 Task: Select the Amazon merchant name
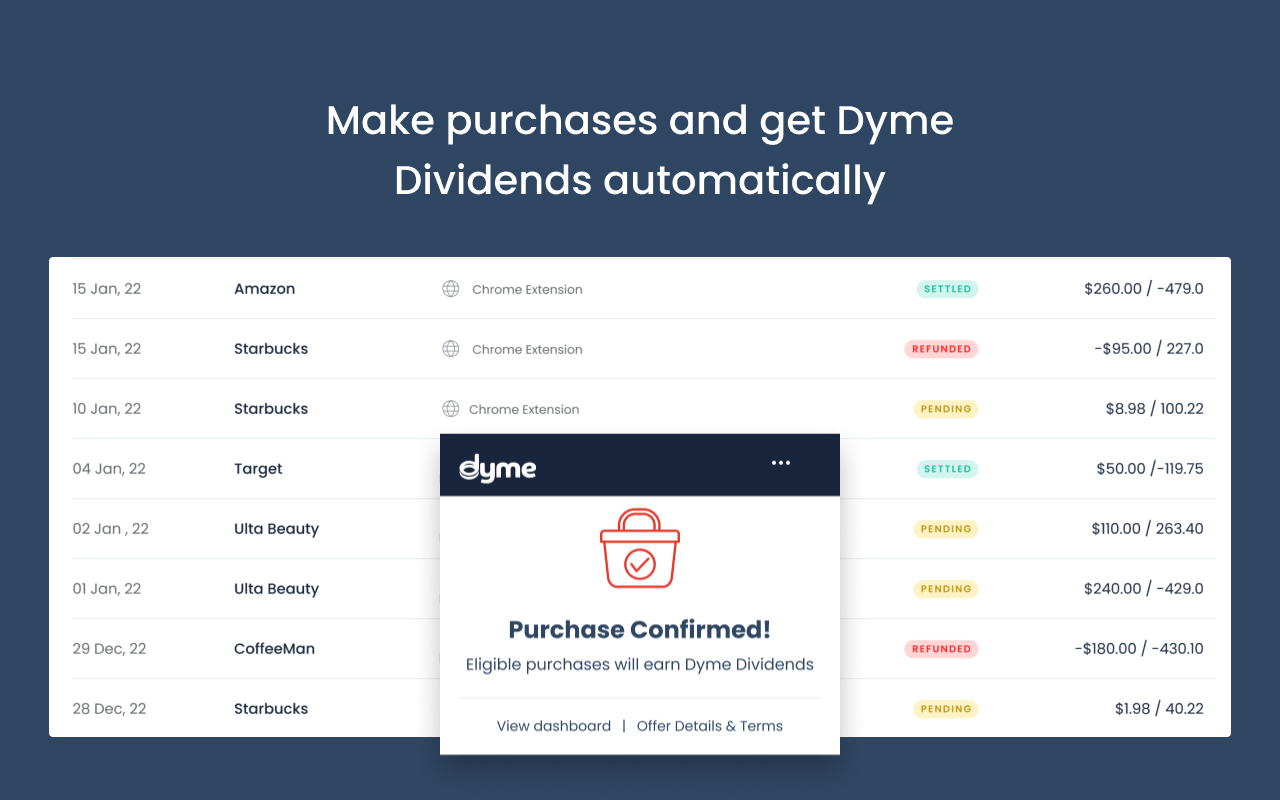pyautogui.click(x=265, y=289)
